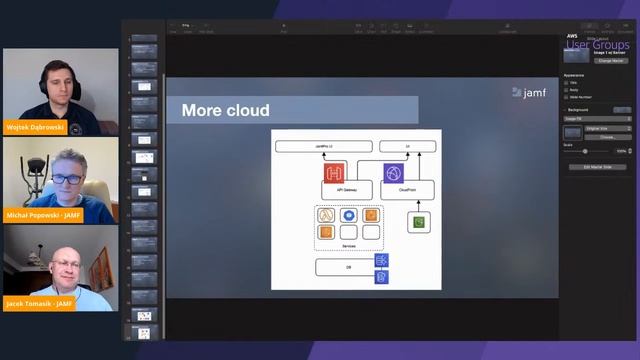Click the Michał Popowski - JAMF name label
This screenshot has height=360, width=640.
pos(43,215)
